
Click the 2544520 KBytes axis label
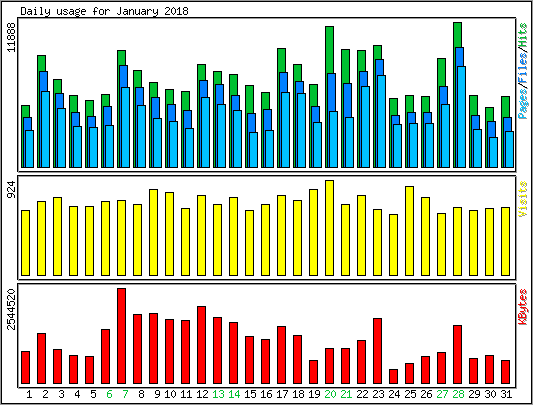tap(11, 309)
